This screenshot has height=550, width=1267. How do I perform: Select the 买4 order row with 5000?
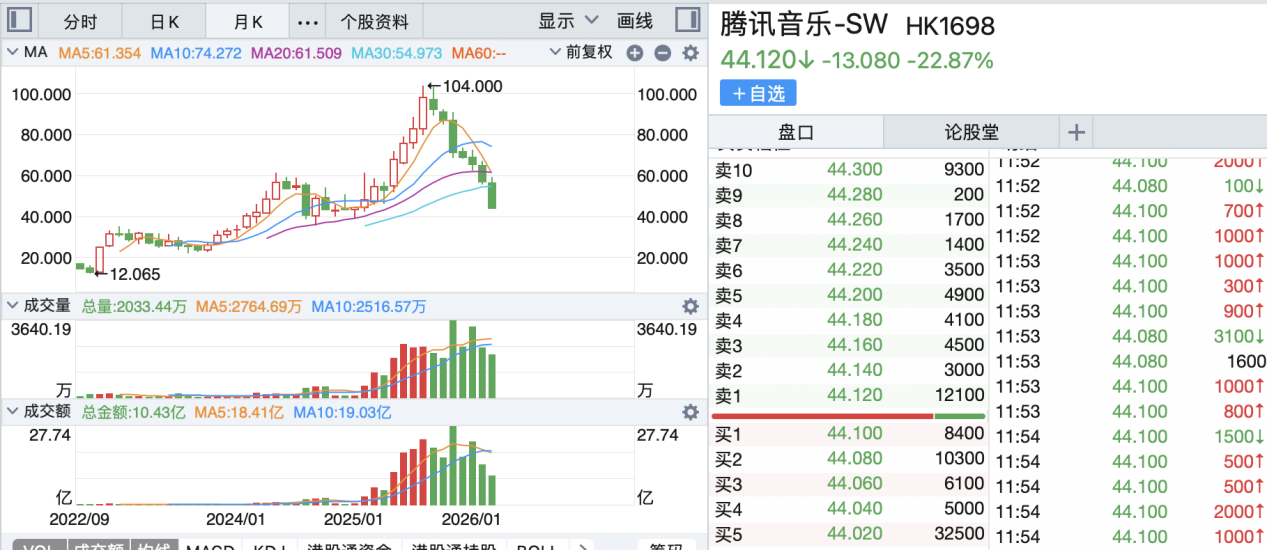(x=848, y=509)
